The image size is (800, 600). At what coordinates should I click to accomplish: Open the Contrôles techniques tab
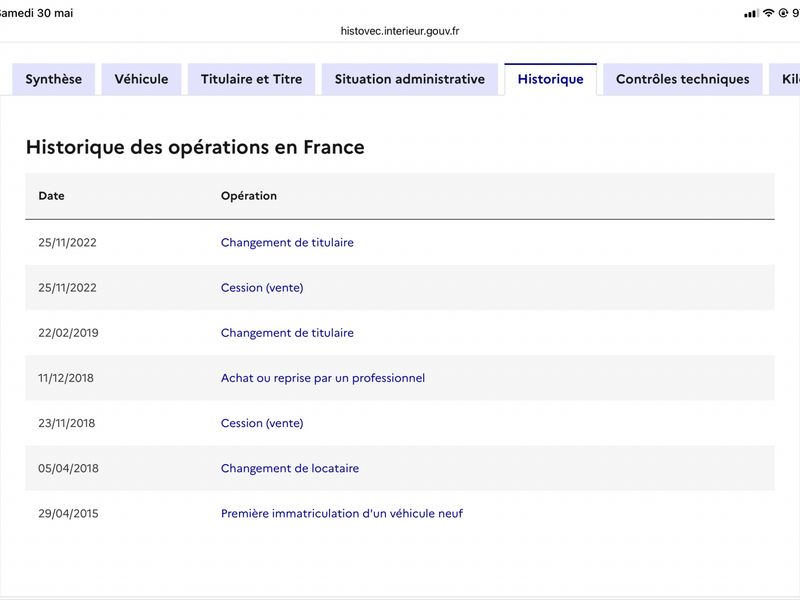pyautogui.click(x=683, y=79)
